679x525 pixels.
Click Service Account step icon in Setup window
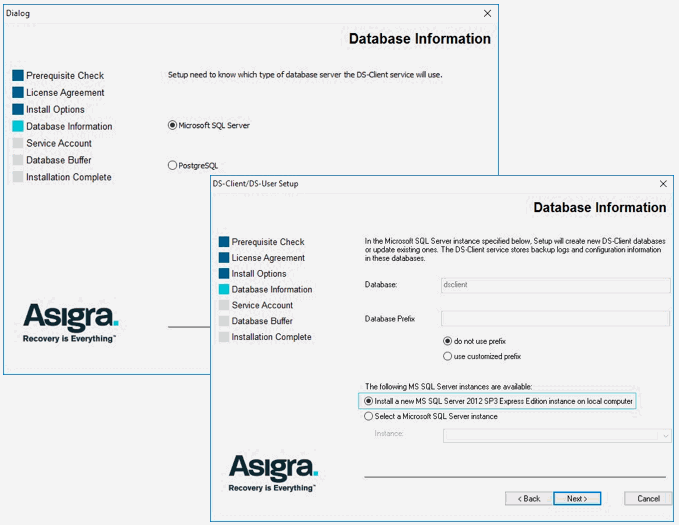[224, 305]
